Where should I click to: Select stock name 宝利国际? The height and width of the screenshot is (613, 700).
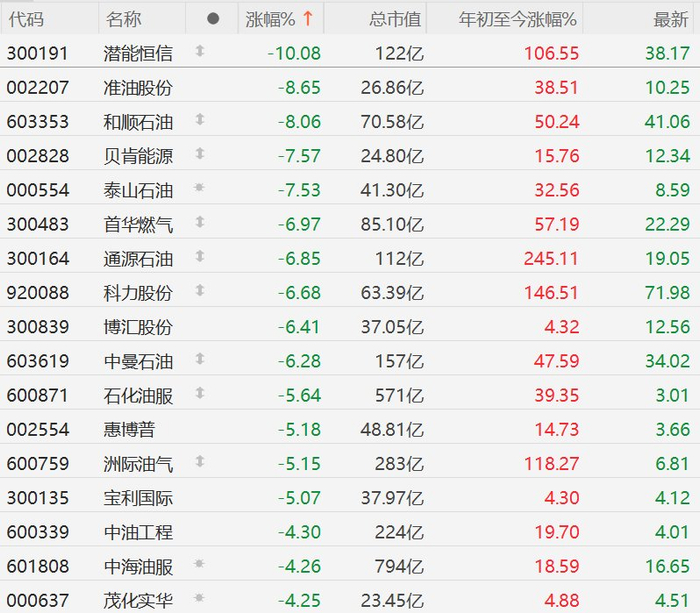pos(138,498)
